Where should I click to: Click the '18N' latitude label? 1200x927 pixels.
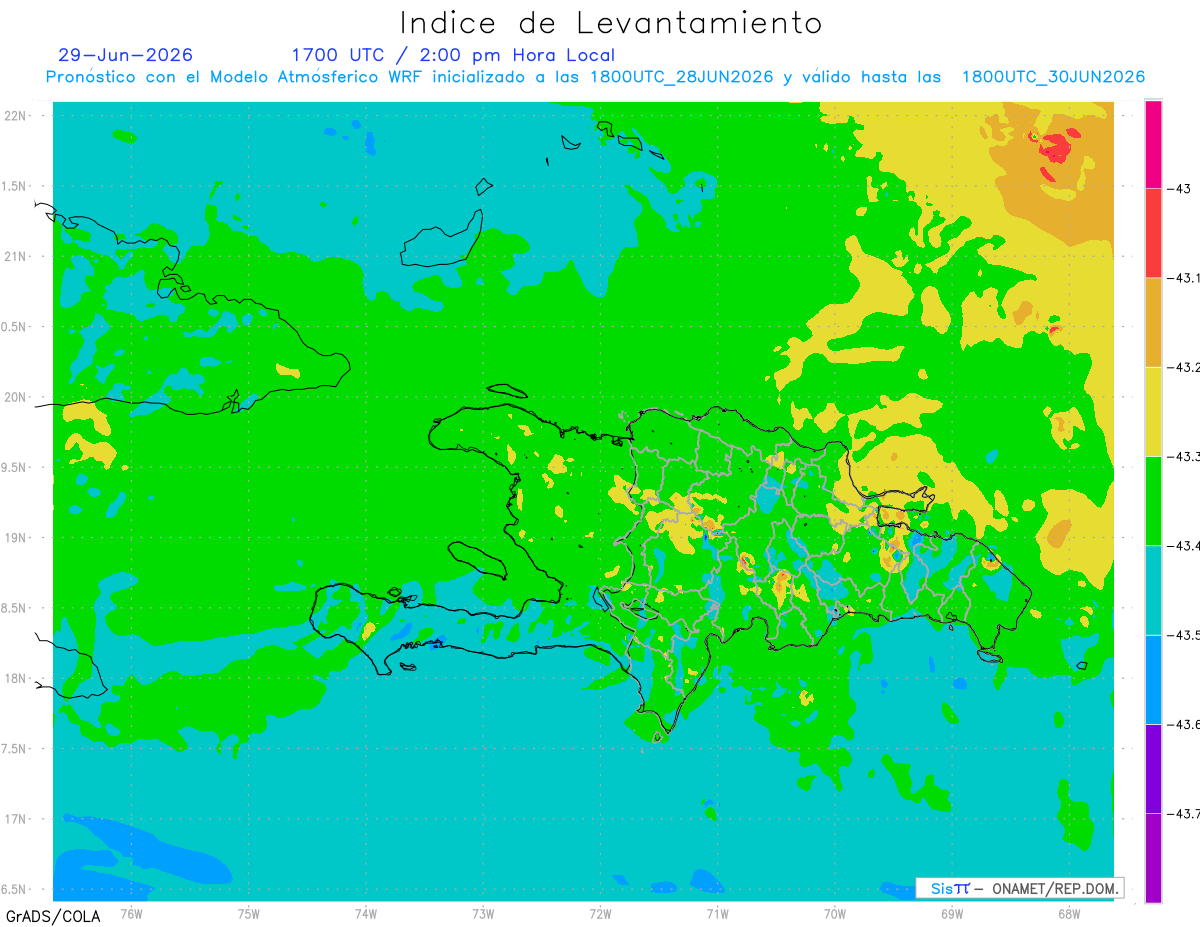tap(15, 678)
